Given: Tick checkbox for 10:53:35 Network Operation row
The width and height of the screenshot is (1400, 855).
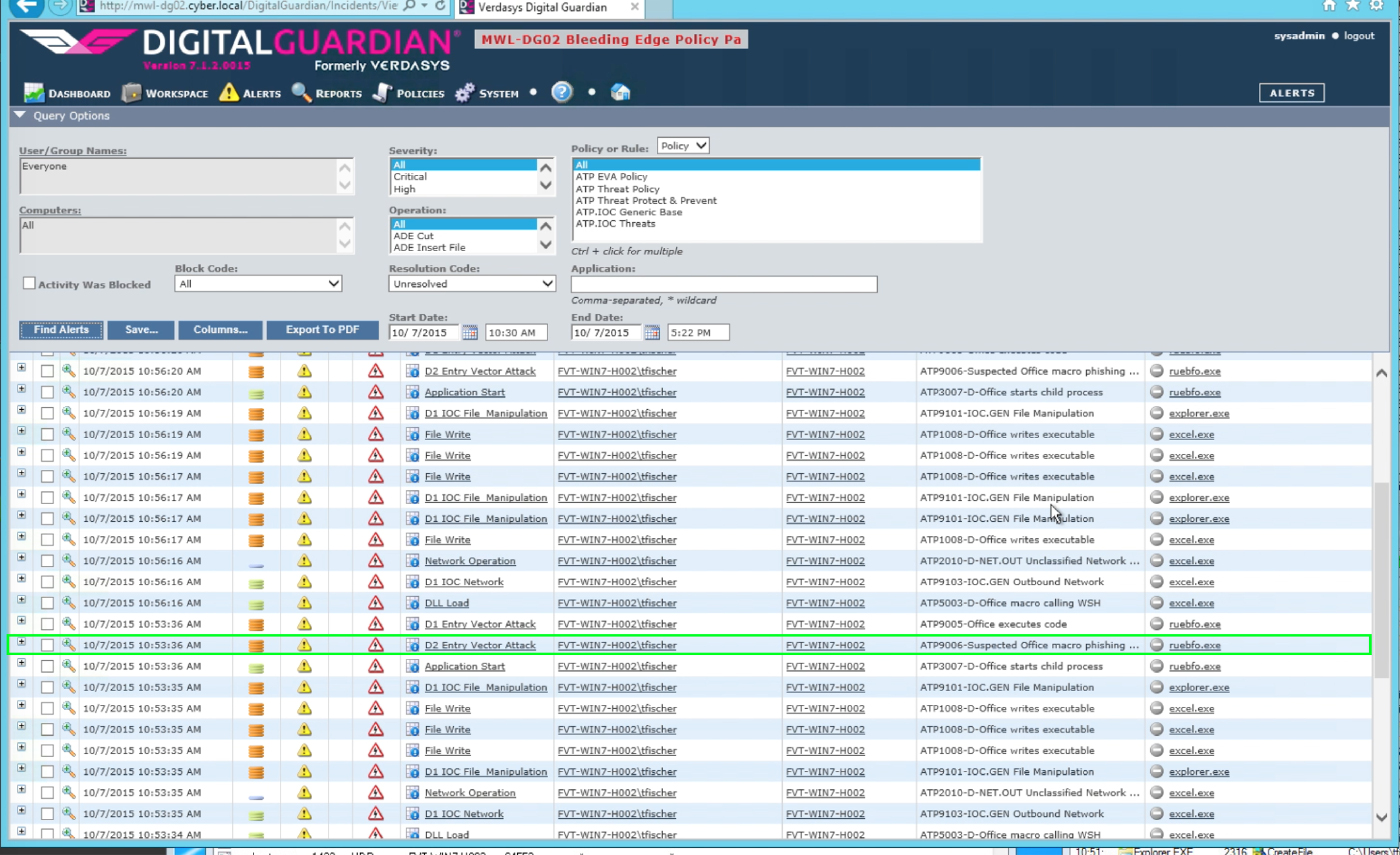Looking at the screenshot, I should click(x=47, y=793).
